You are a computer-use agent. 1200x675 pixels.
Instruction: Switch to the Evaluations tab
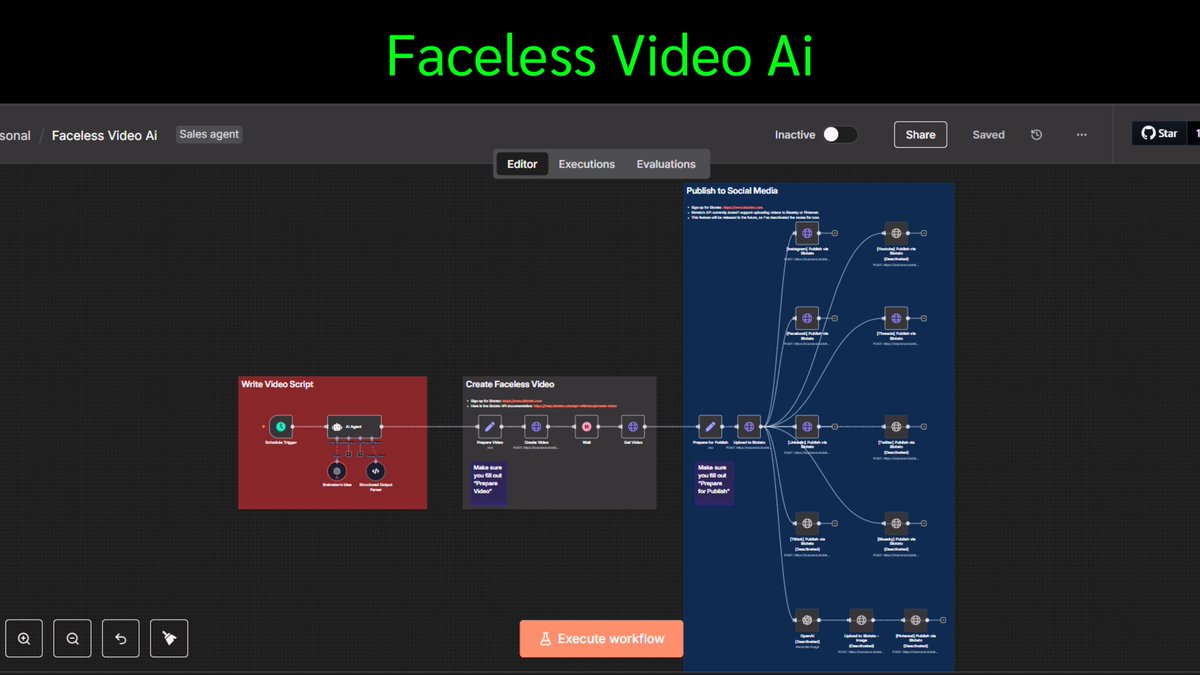[666, 164]
